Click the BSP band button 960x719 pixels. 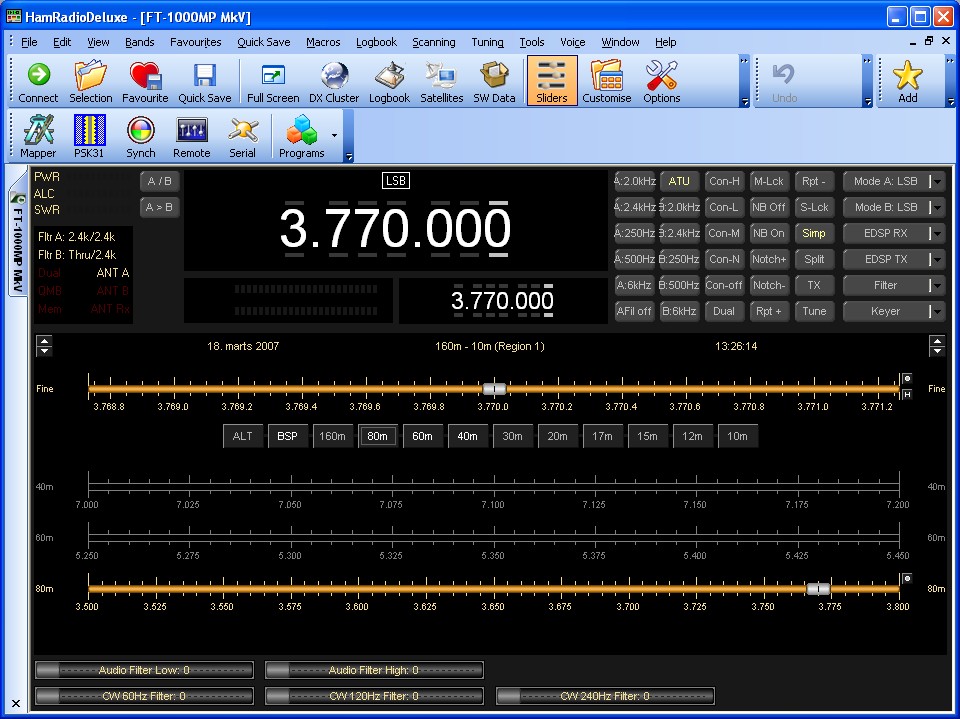pyautogui.click(x=287, y=436)
